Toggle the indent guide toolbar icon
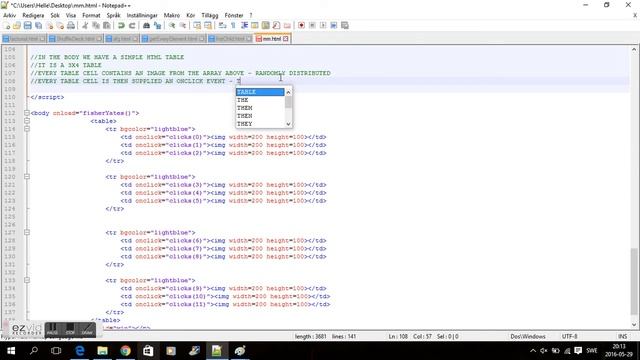This screenshot has width=640, height=360. tap(244, 25)
